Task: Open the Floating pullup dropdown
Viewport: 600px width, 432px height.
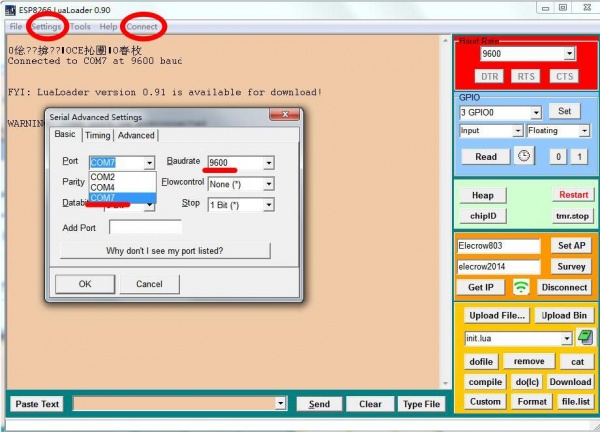Action: (584, 131)
